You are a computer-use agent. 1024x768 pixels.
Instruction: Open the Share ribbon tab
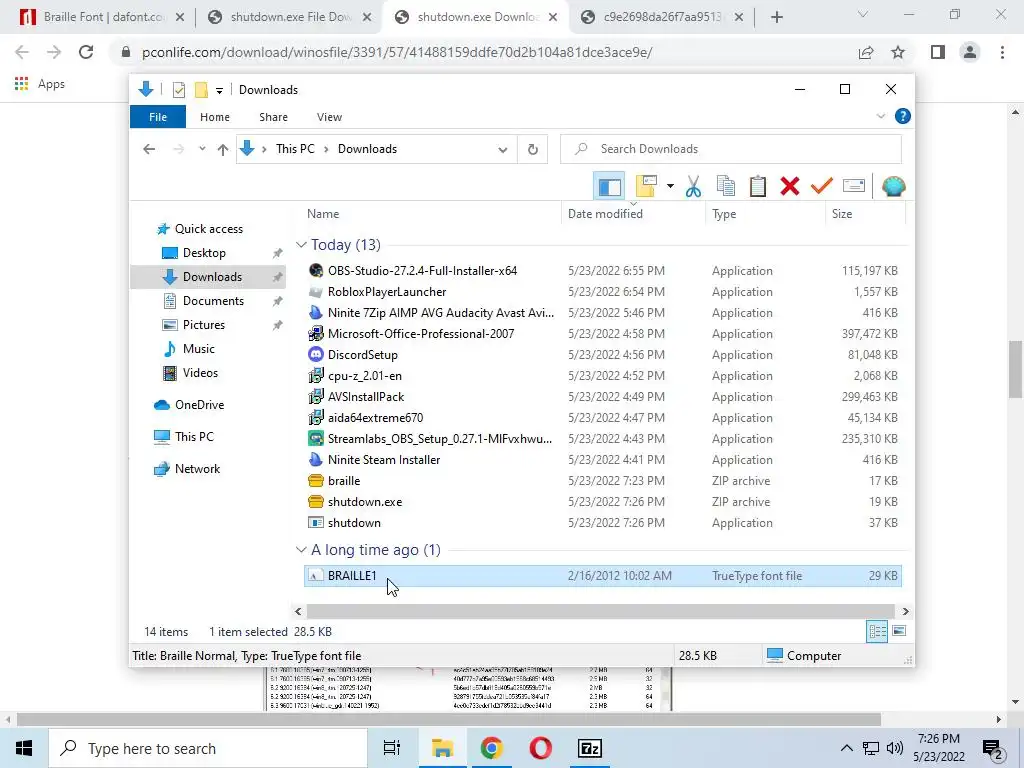(x=273, y=117)
